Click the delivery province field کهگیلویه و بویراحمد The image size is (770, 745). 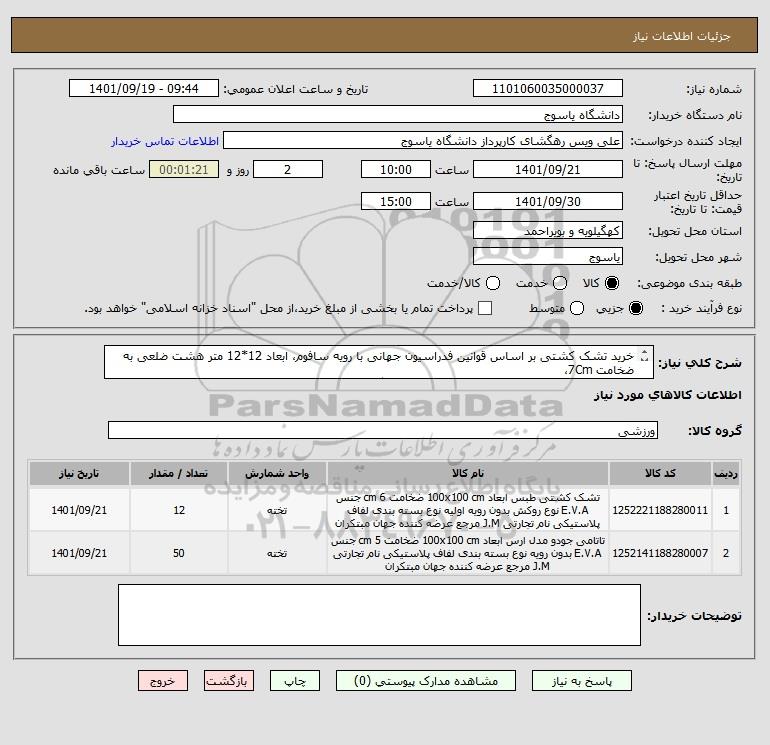pyautogui.click(x=548, y=230)
